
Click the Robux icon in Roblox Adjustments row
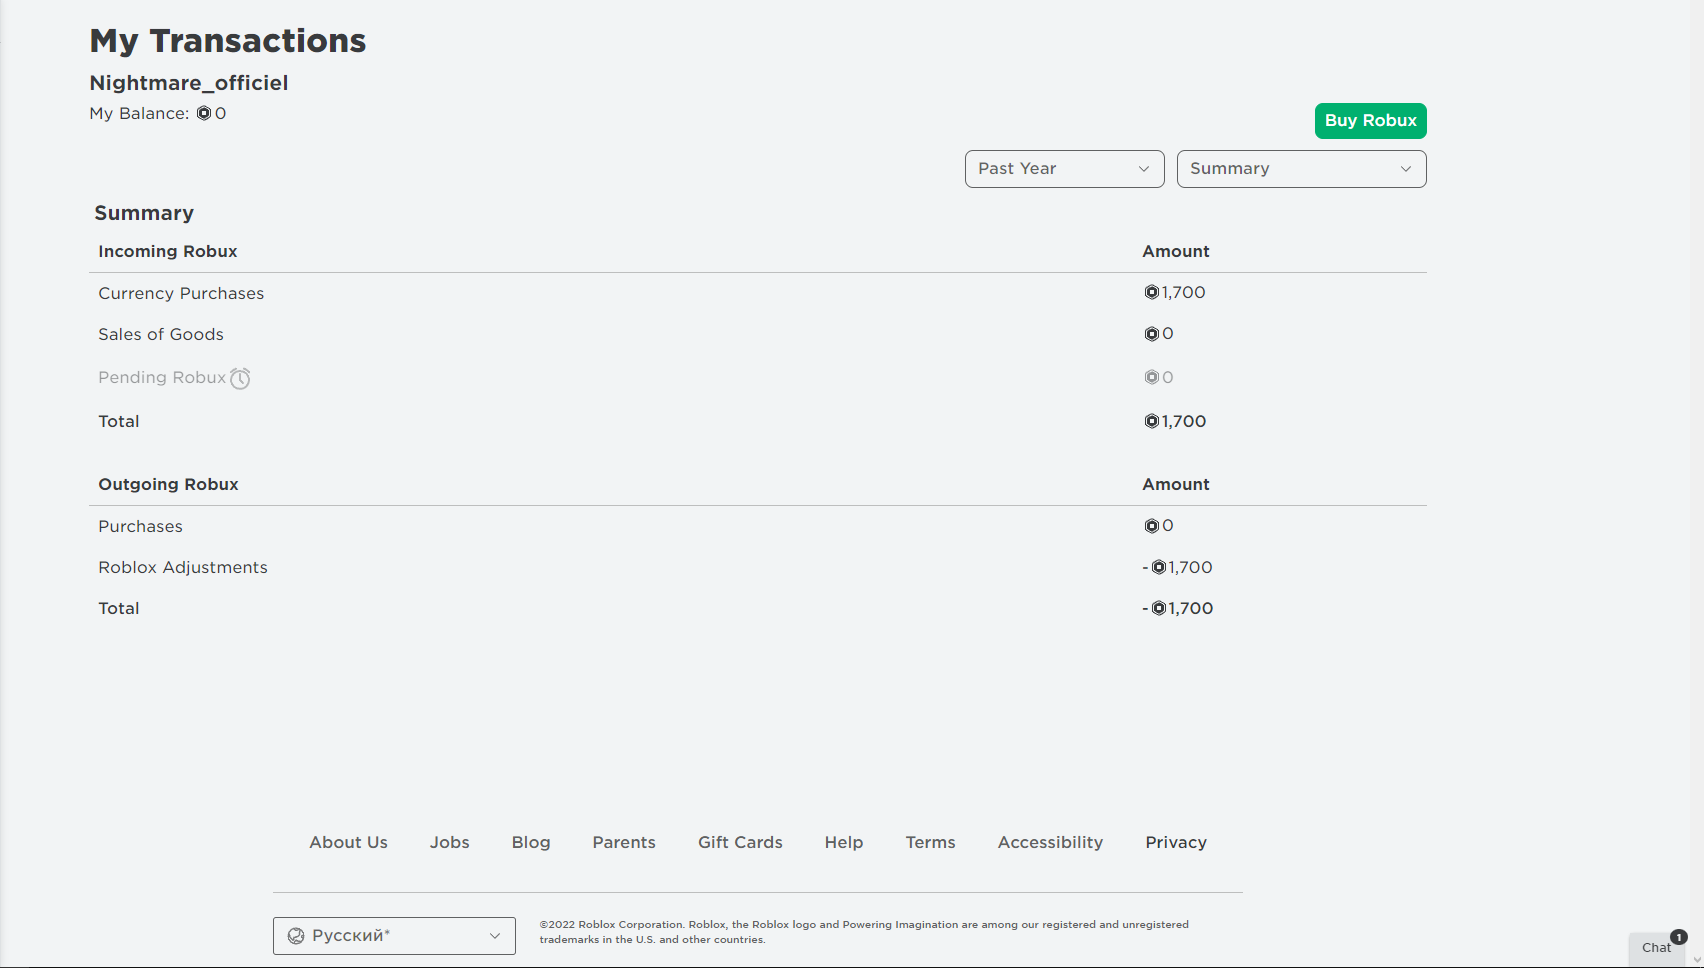[1158, 568]
